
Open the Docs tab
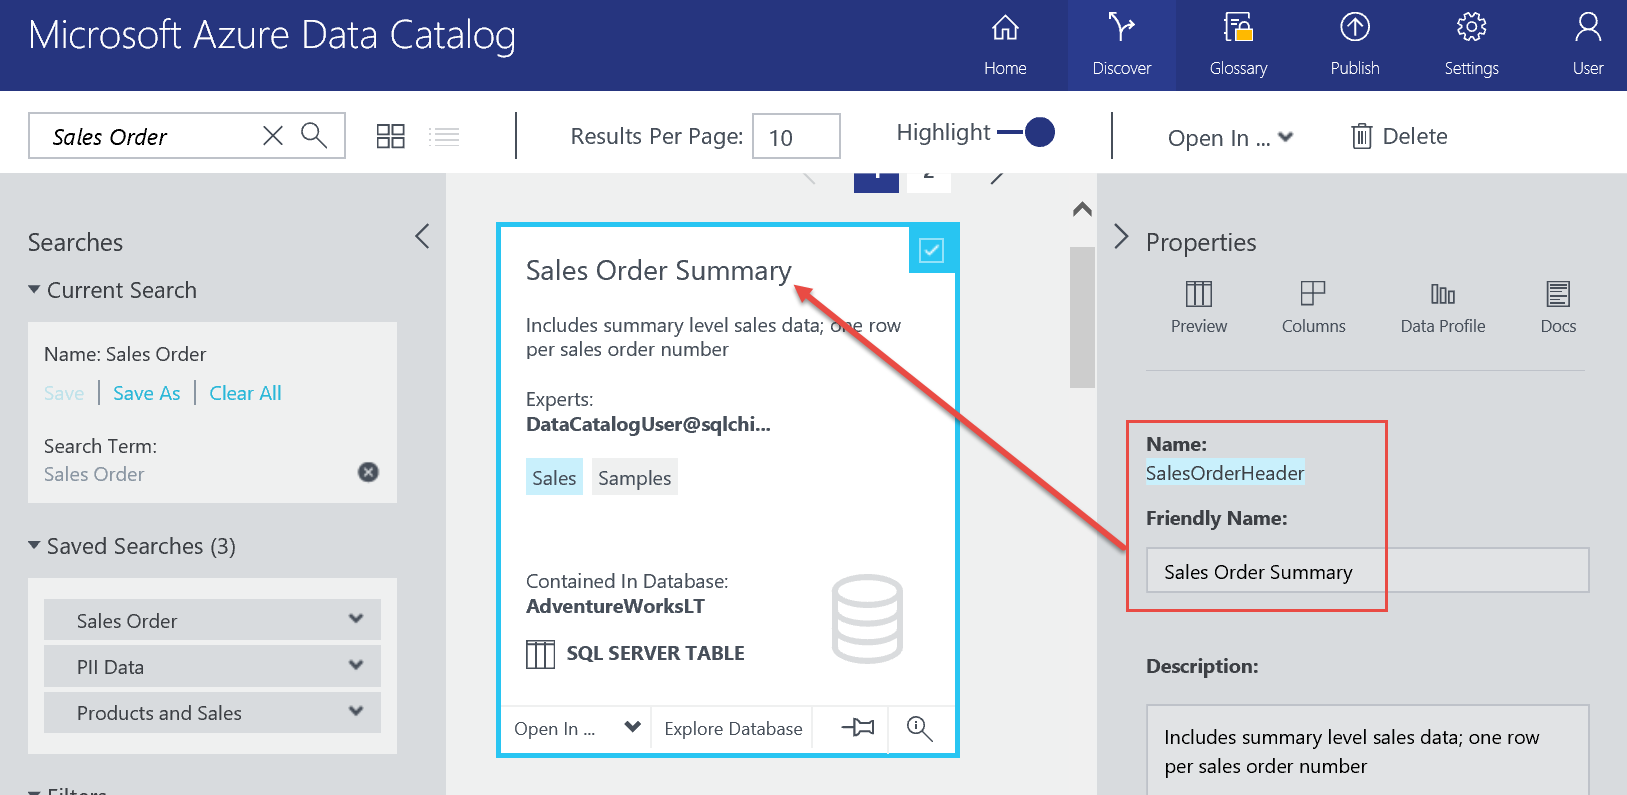click(1558, 307)
